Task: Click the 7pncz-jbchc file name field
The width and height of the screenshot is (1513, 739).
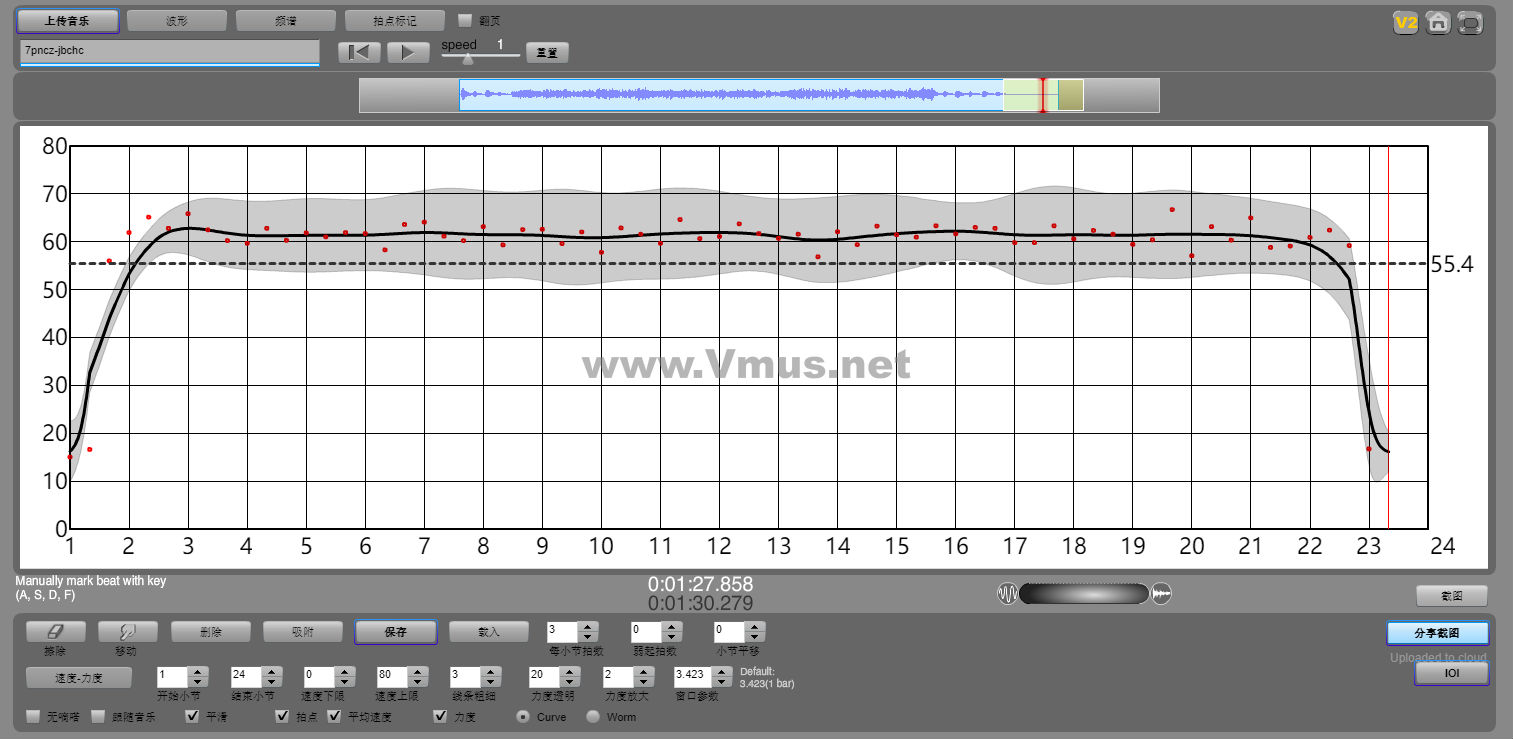Action: pyautogui.click(x=169, y=52)
